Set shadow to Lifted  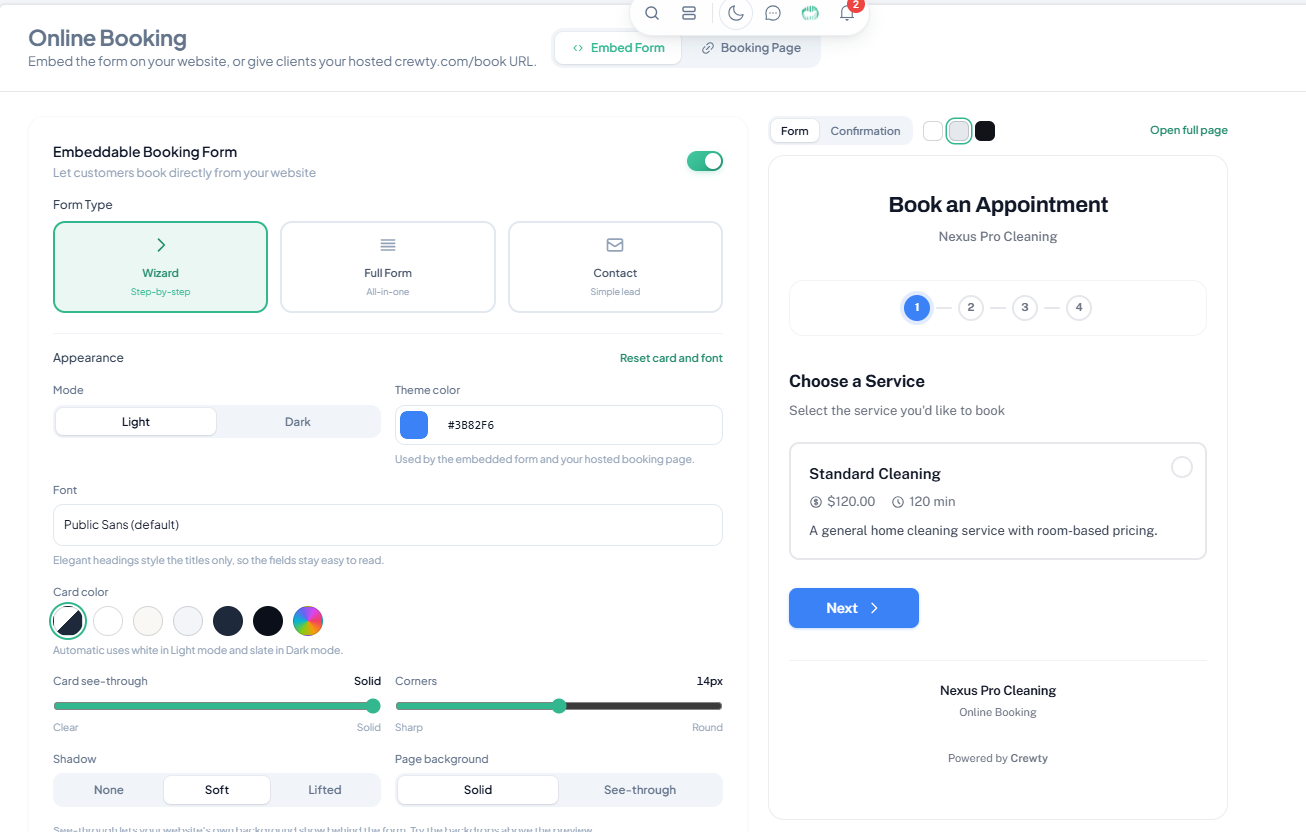click(x=325, y=790)
